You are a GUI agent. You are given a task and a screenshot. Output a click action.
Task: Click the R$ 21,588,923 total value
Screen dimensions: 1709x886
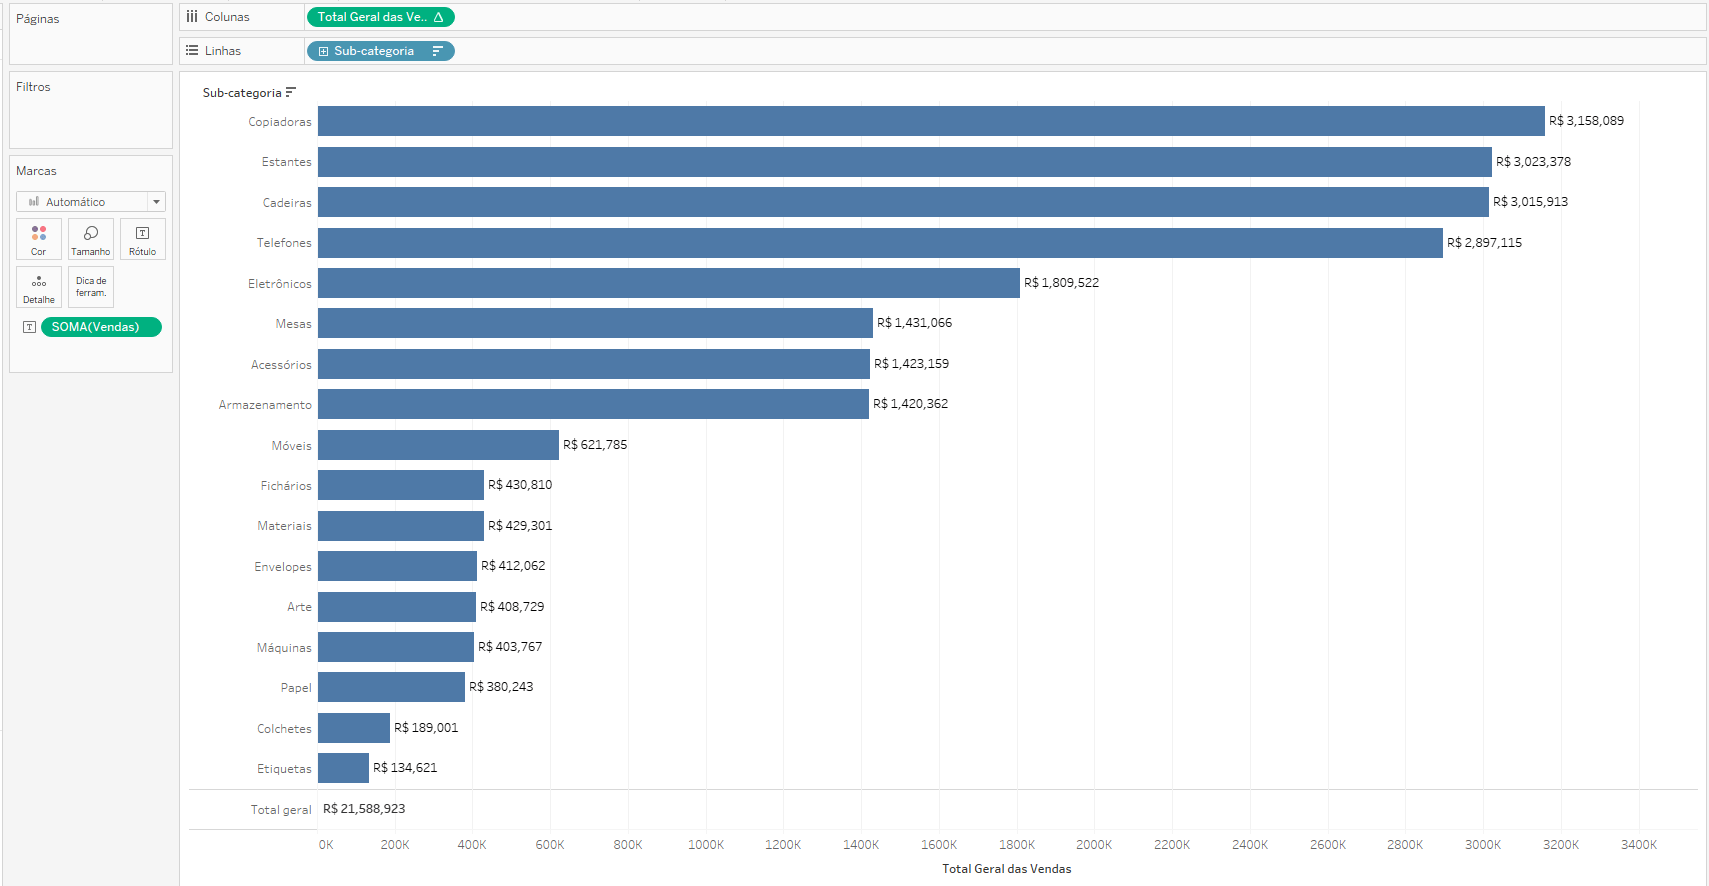point(364,809)
